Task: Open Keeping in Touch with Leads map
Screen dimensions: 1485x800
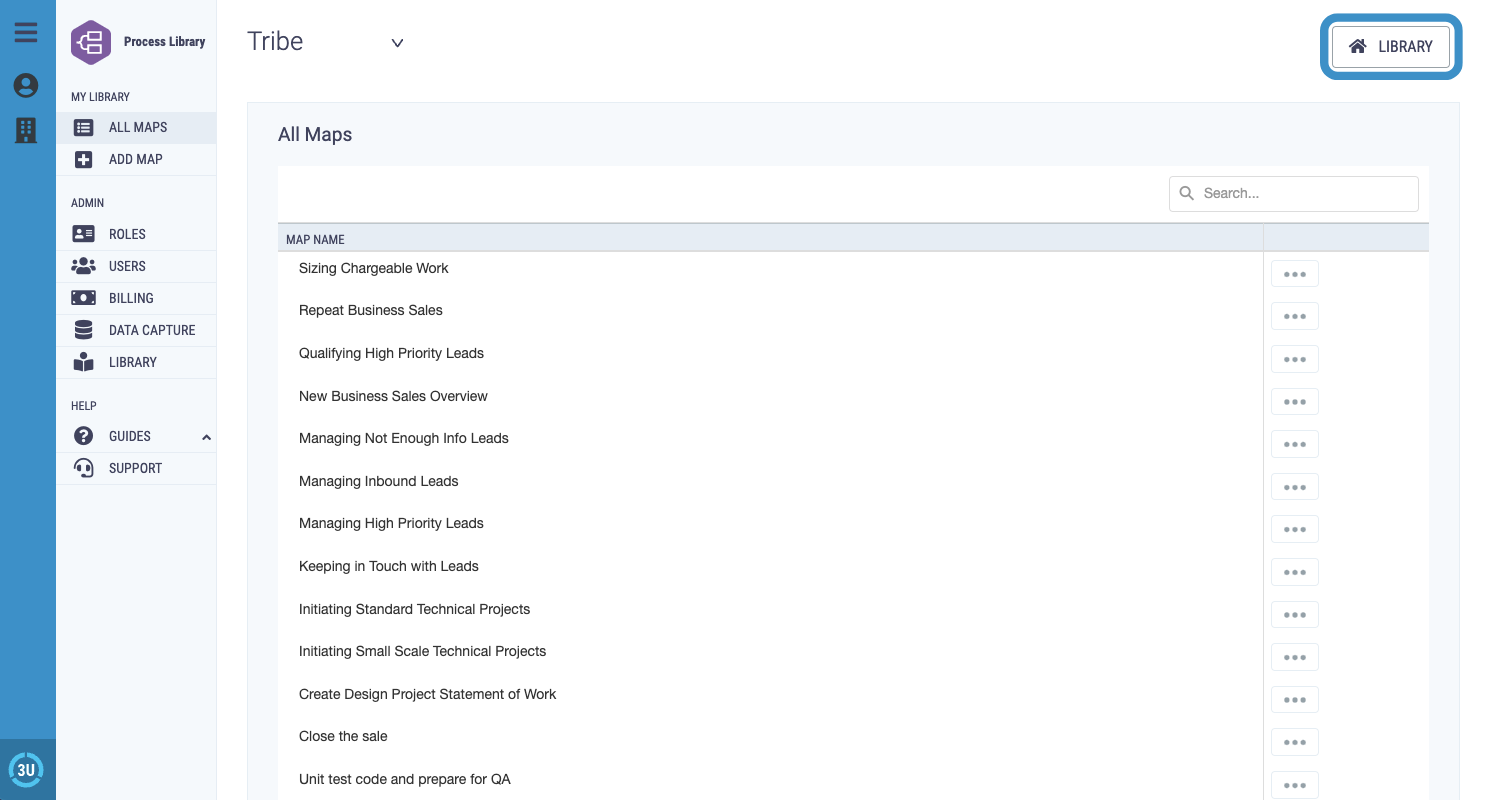Action: pyautogui.click(x=389, y=566)
